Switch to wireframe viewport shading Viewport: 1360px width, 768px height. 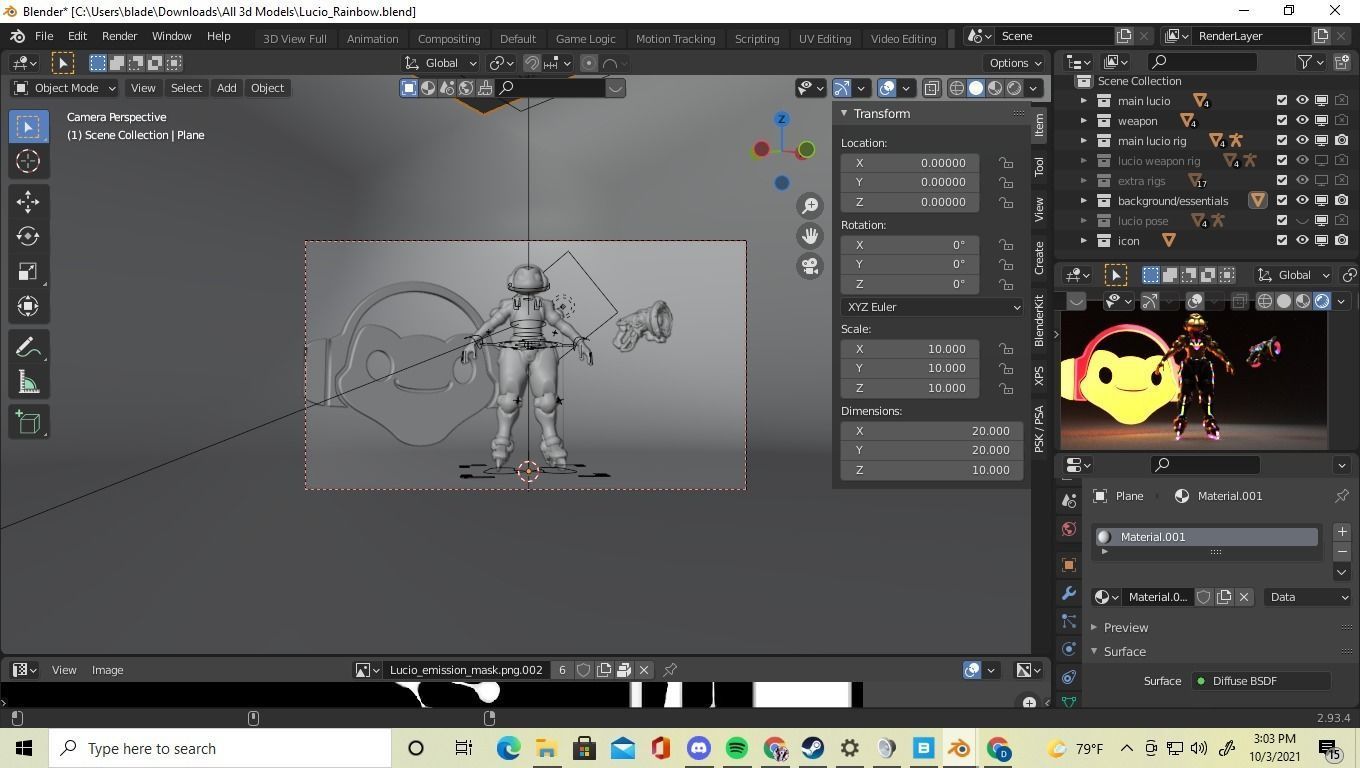[x=957, y=88]
